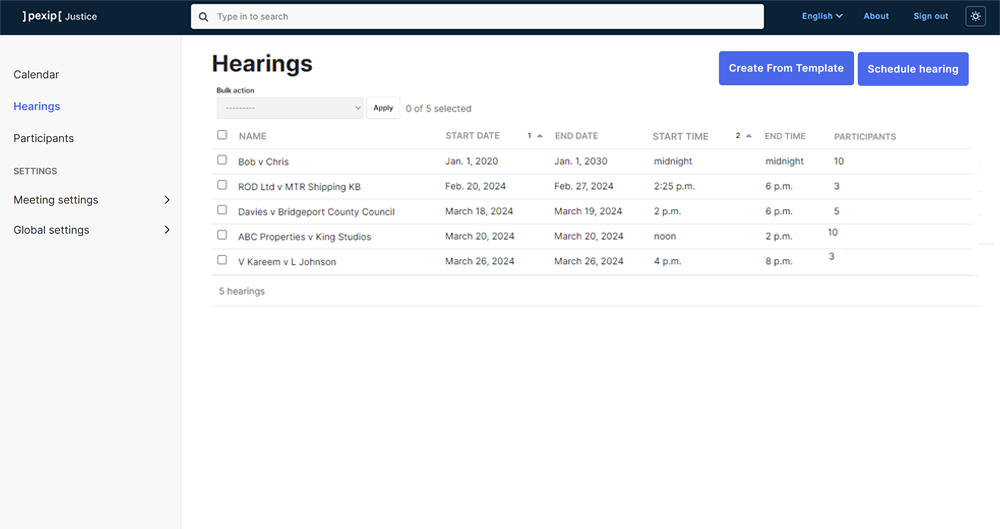The width and height of the screenshot is (1000, 529).
Task: Tick the V Kareem v L Johnson checkbox
Action: 222,260
